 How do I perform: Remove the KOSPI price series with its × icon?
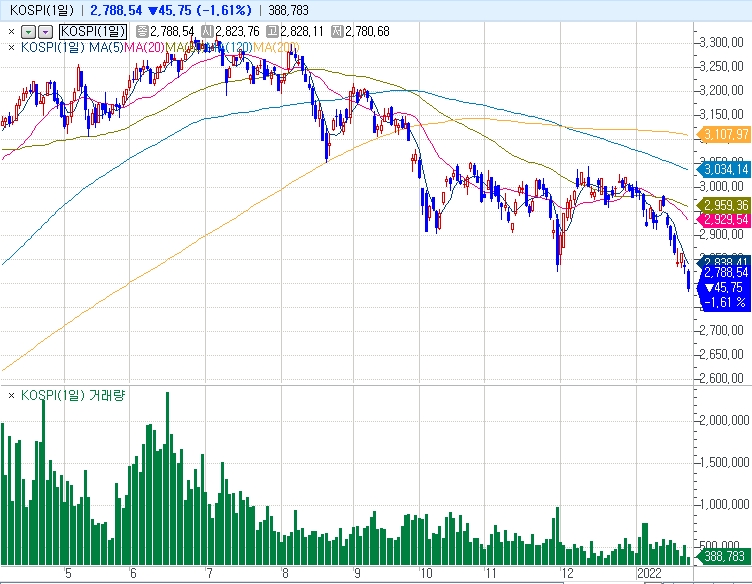(12, 32)
